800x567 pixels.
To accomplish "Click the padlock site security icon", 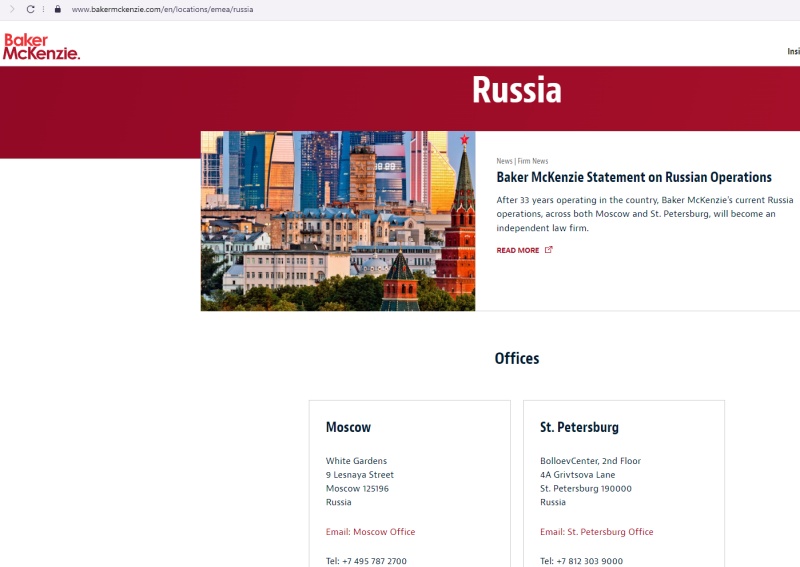I will point(58,9).
